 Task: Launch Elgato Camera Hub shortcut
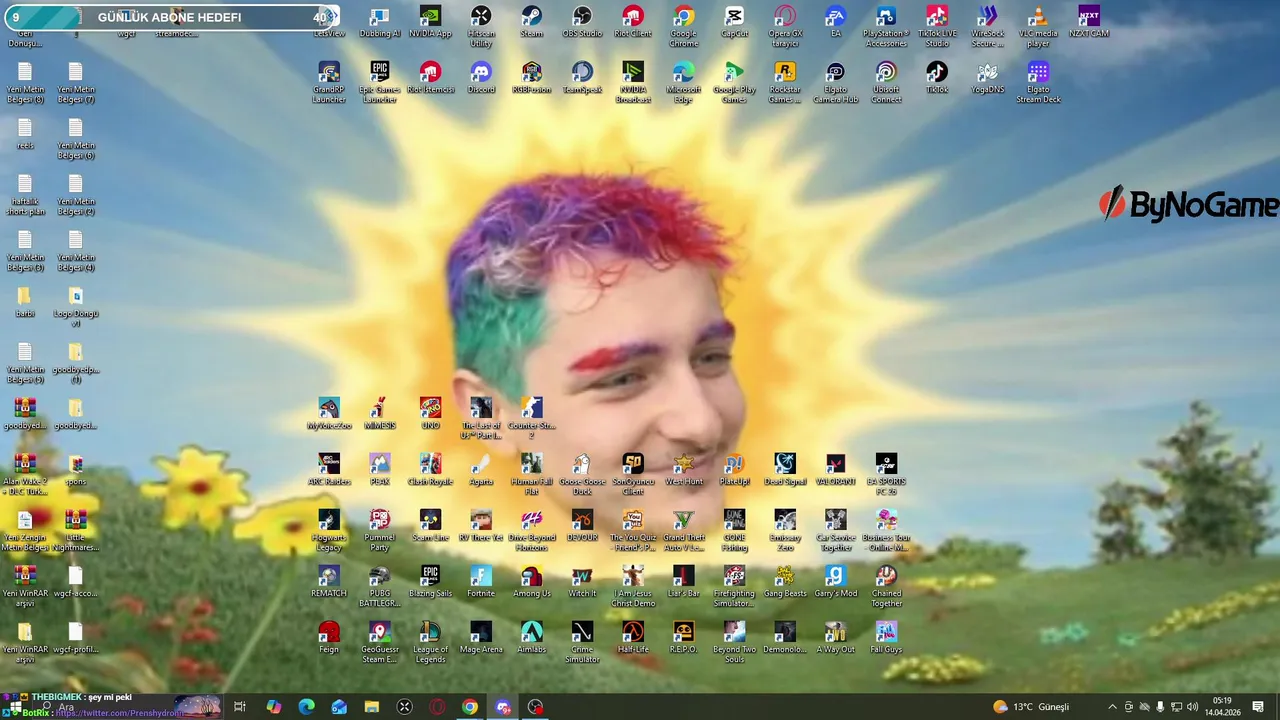[x=835, y=83]
